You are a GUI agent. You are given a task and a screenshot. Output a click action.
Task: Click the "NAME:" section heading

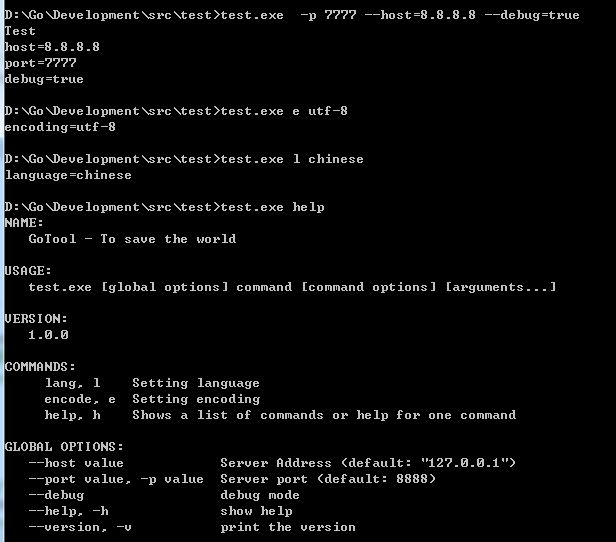[x=24, y=223]
